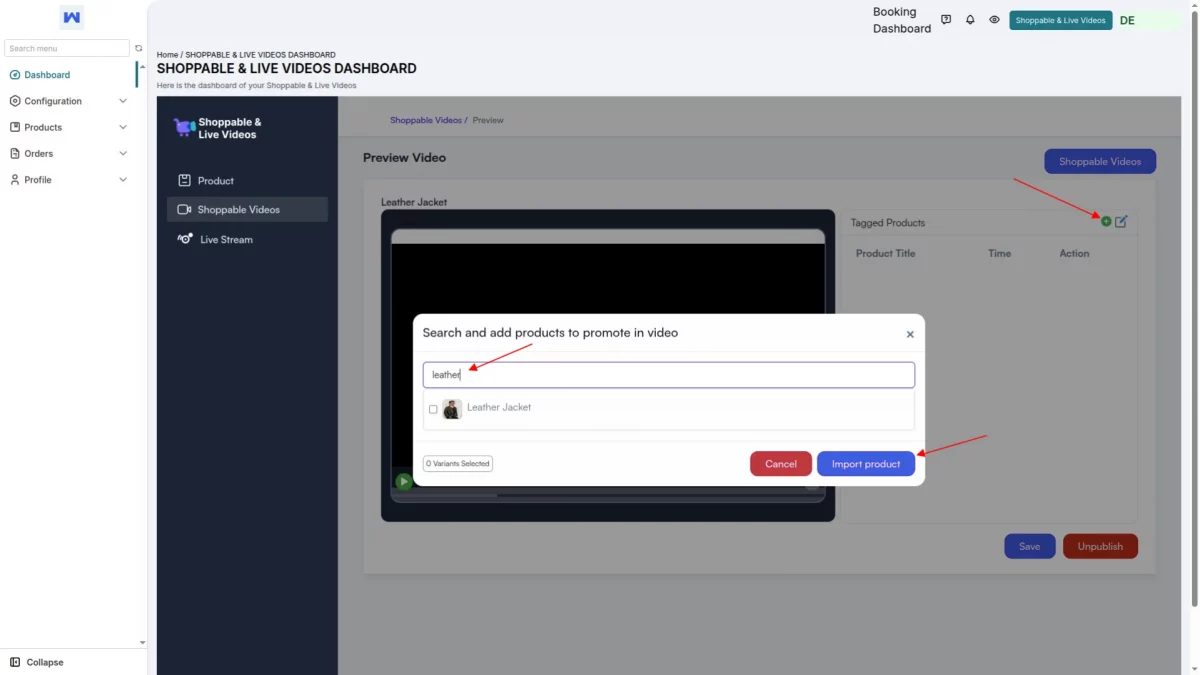Click Import product button

pyautogui.click(x=866, y=464)
